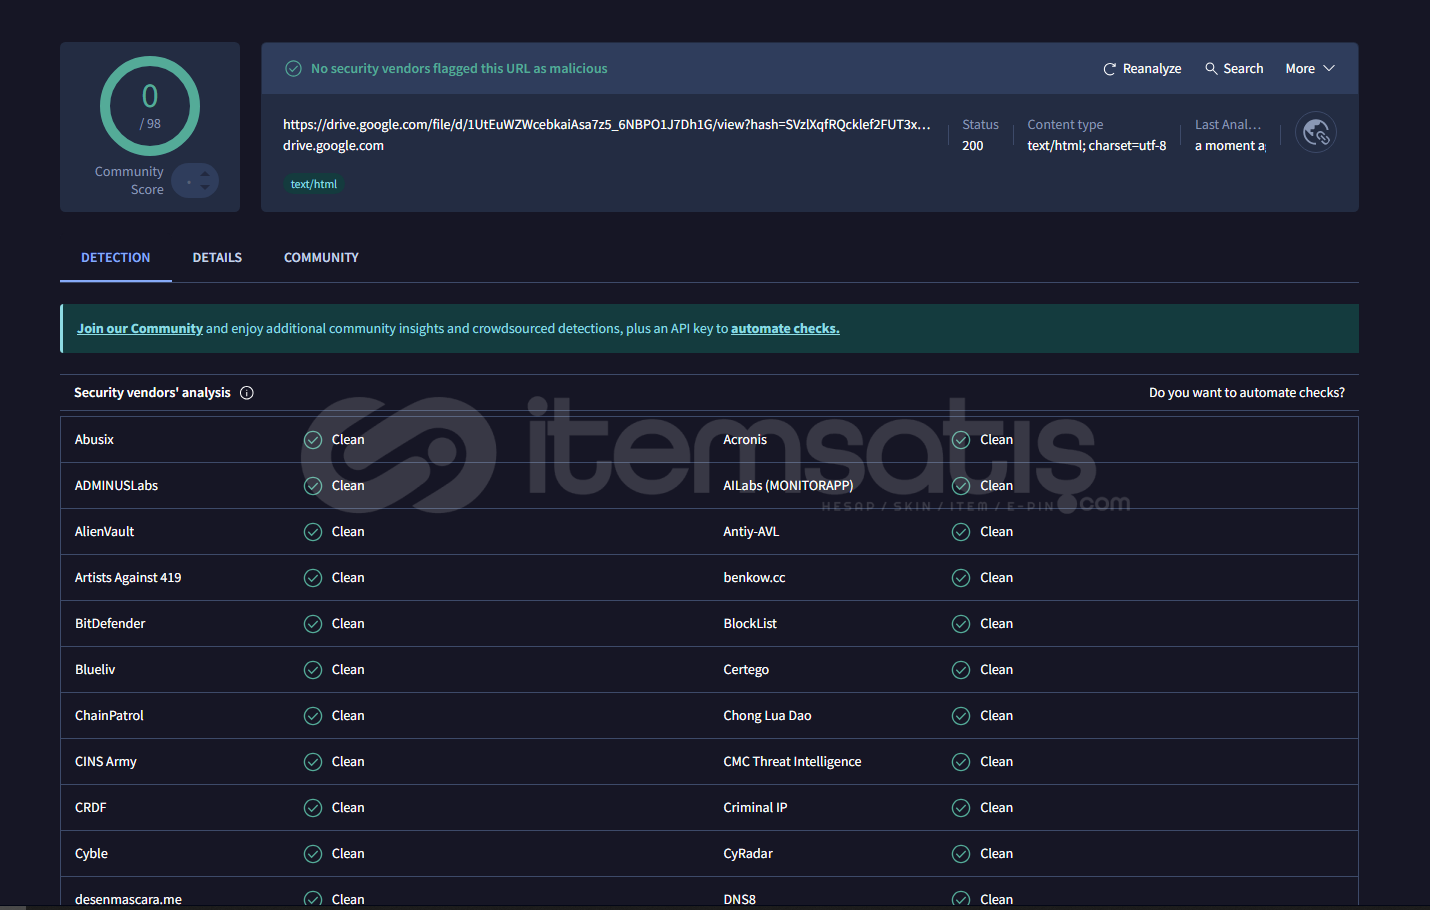The image size is (1430, 910).
Task: Click the Clean check icon for Criminal IP
Action: point(961,808)
